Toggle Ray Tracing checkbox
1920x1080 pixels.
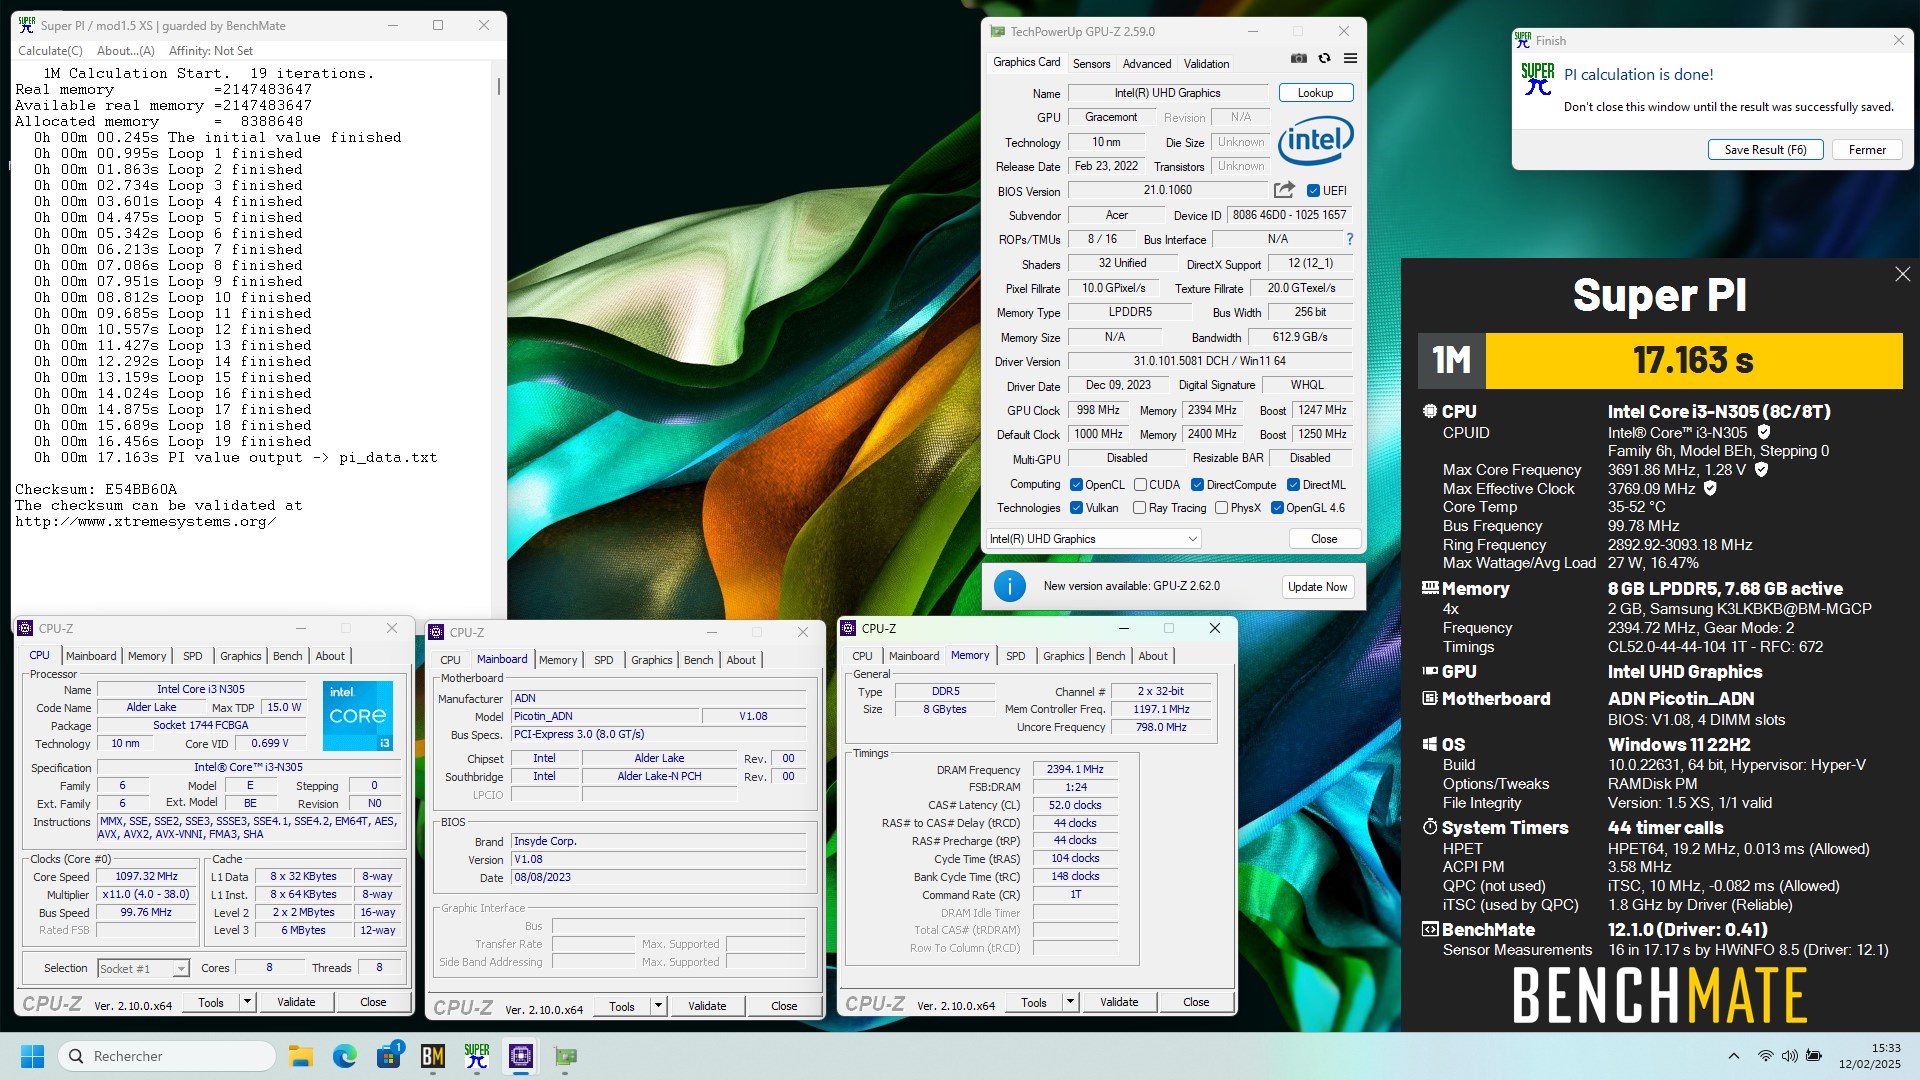point(1139,508)
